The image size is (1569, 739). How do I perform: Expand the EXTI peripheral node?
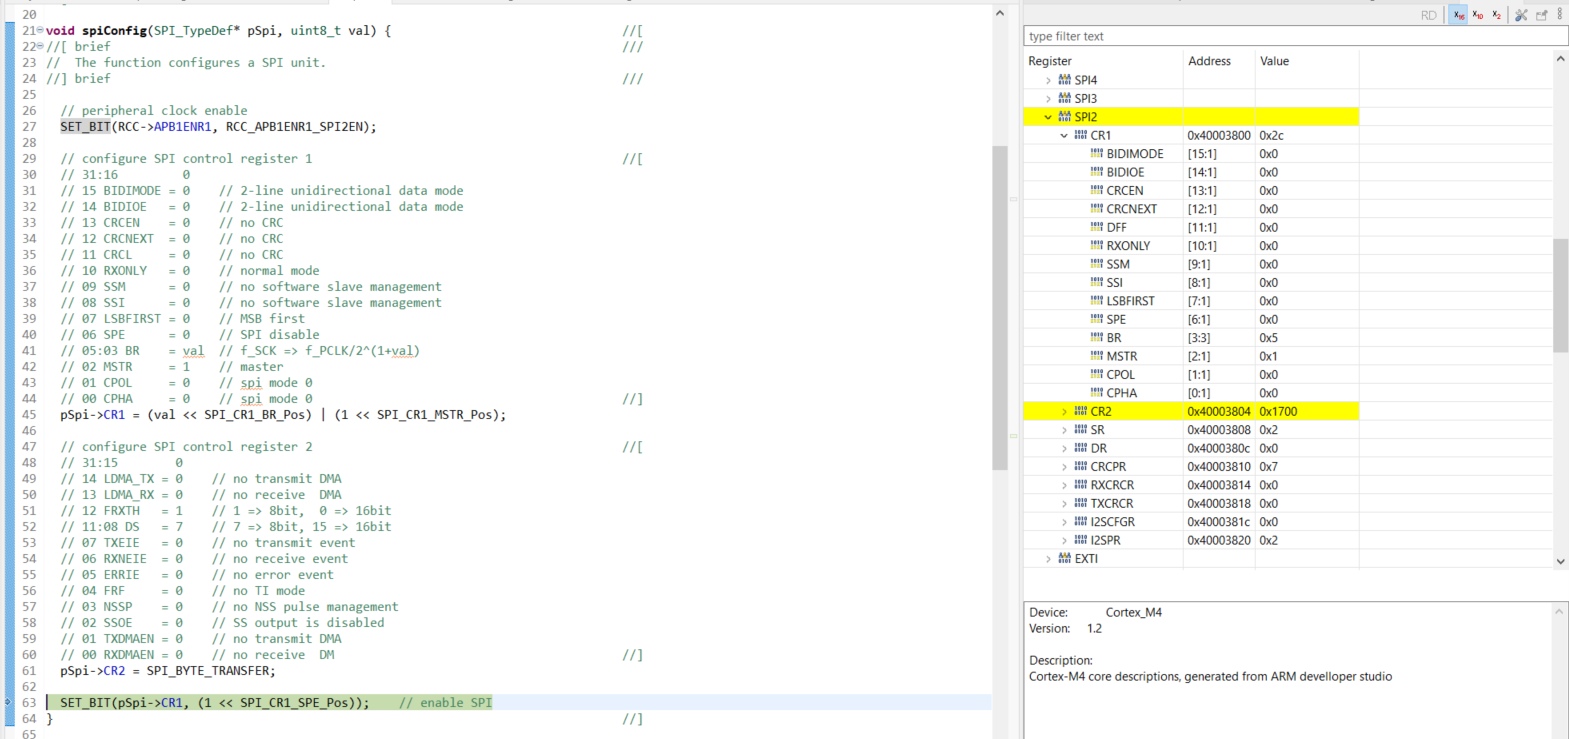tap(1048, 559)
